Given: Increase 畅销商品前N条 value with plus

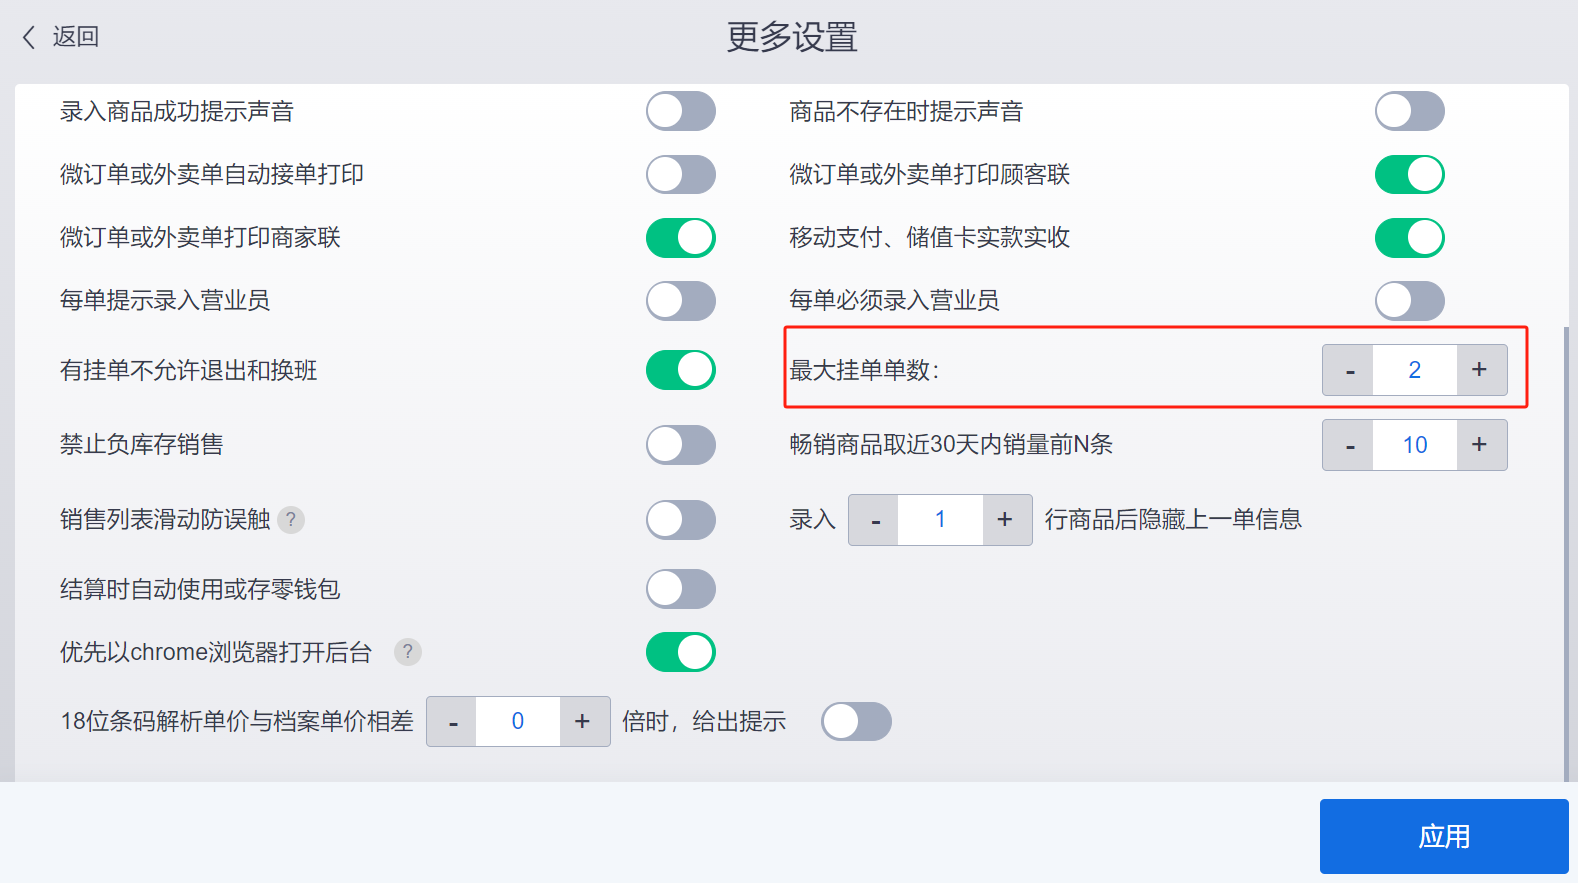Looking at the screenshot, I should (x=1481, y=445).
